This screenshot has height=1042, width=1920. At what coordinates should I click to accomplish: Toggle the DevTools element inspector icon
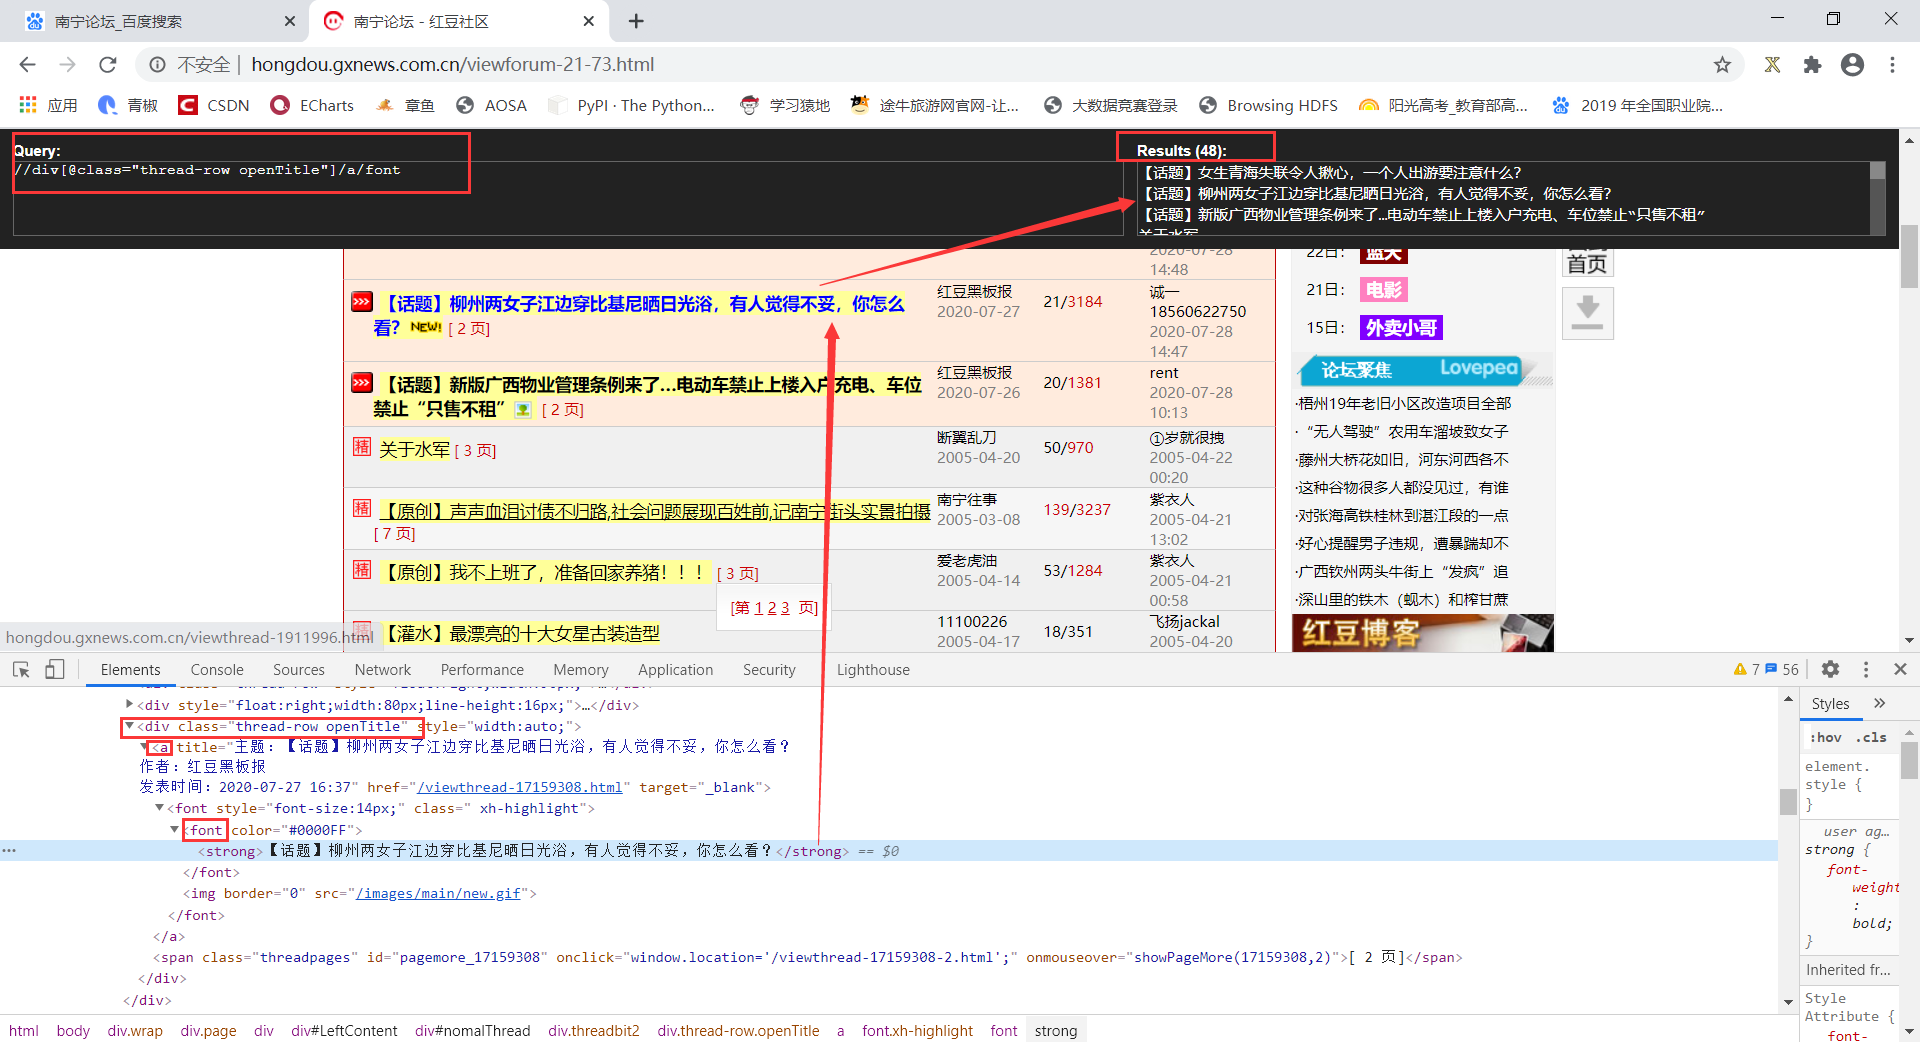21,669
